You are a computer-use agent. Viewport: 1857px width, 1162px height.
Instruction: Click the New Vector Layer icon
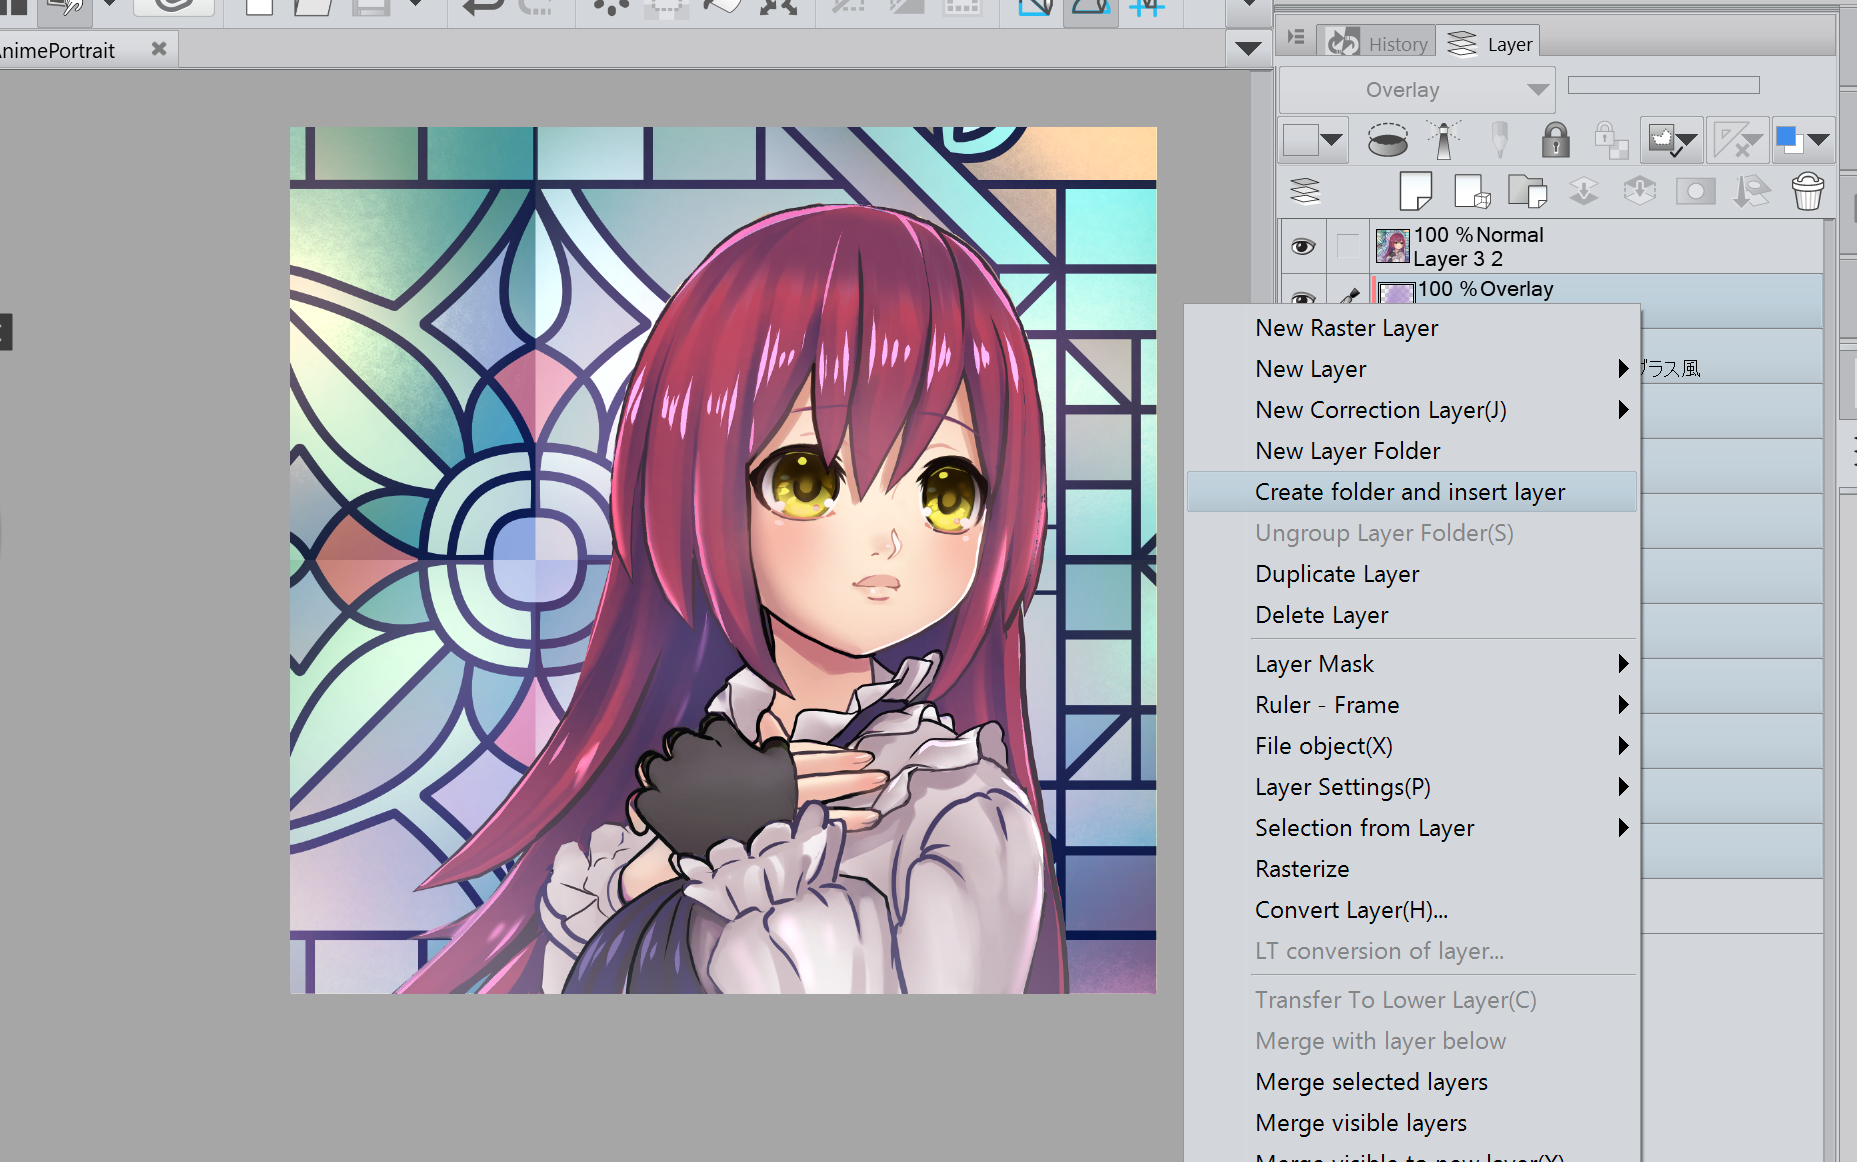[x=1472, y=191]
